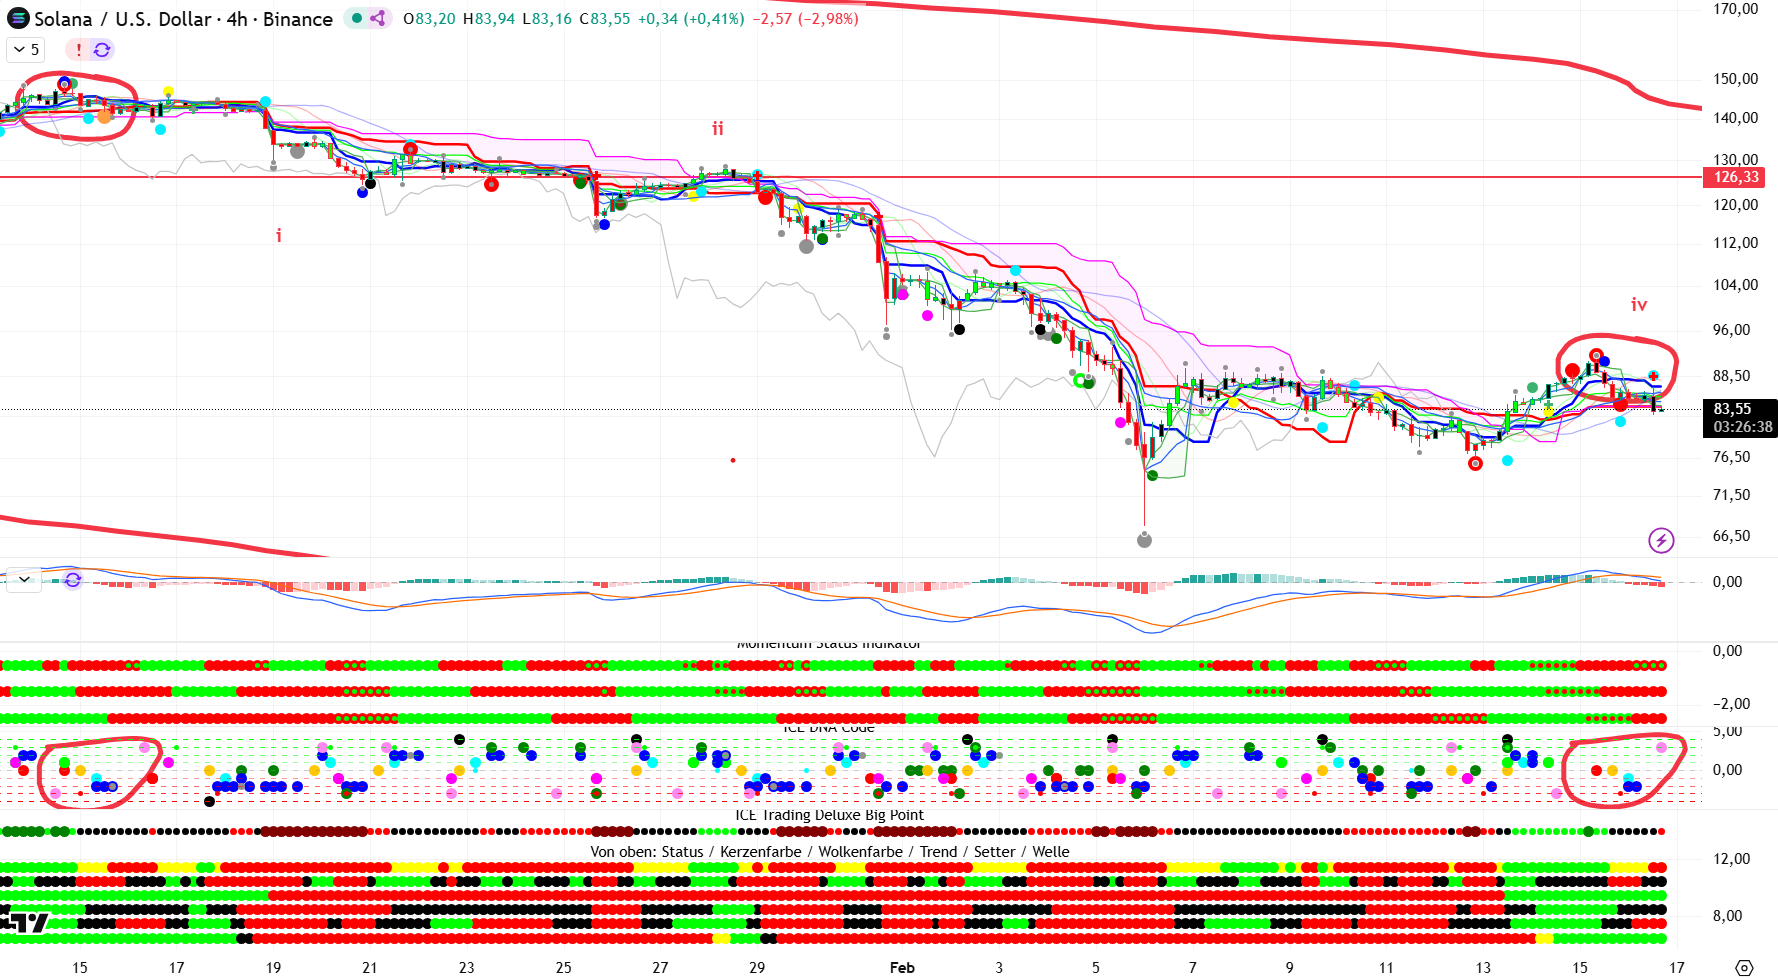The width and height of the screenshot is (1778, 980).
Task: Click the 126,33 red price label
Action: 1735,177
